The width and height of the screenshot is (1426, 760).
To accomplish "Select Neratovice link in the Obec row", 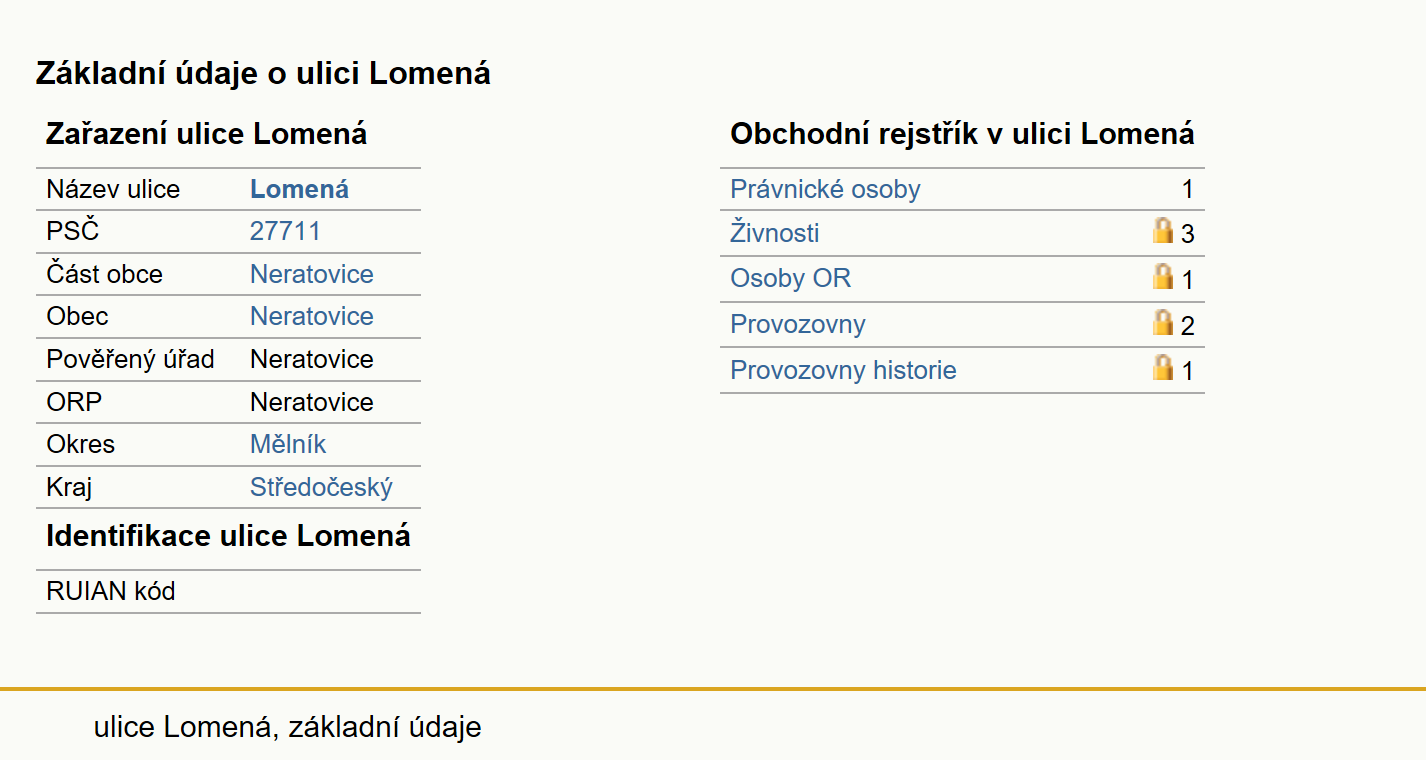I will [312, 316].
